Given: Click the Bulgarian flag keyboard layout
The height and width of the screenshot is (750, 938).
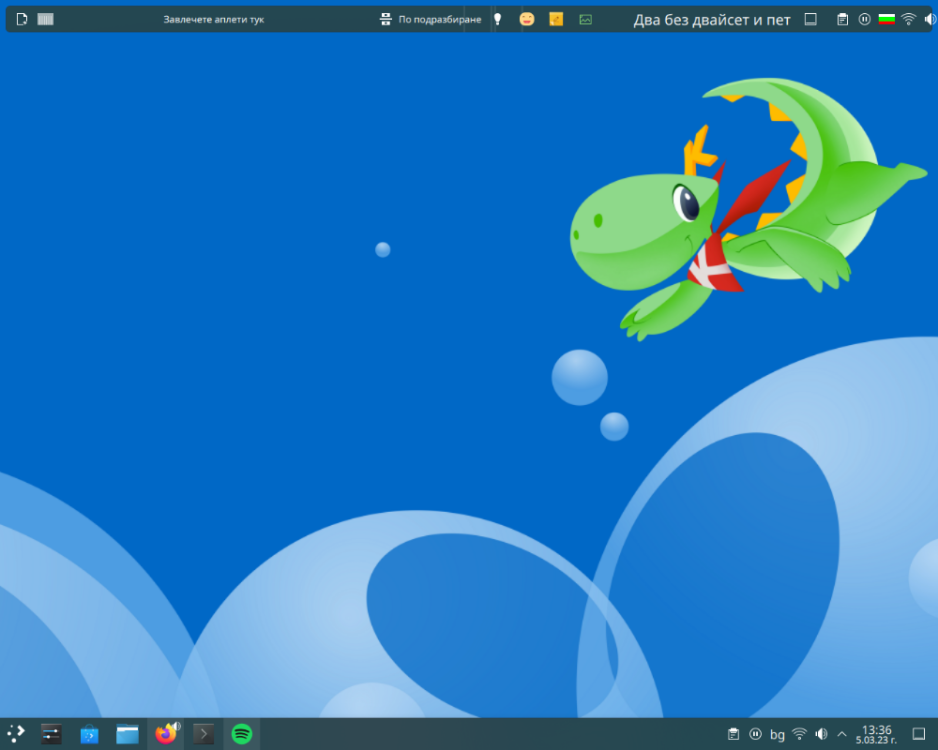Looking at the screenshot, I should 887,19.
